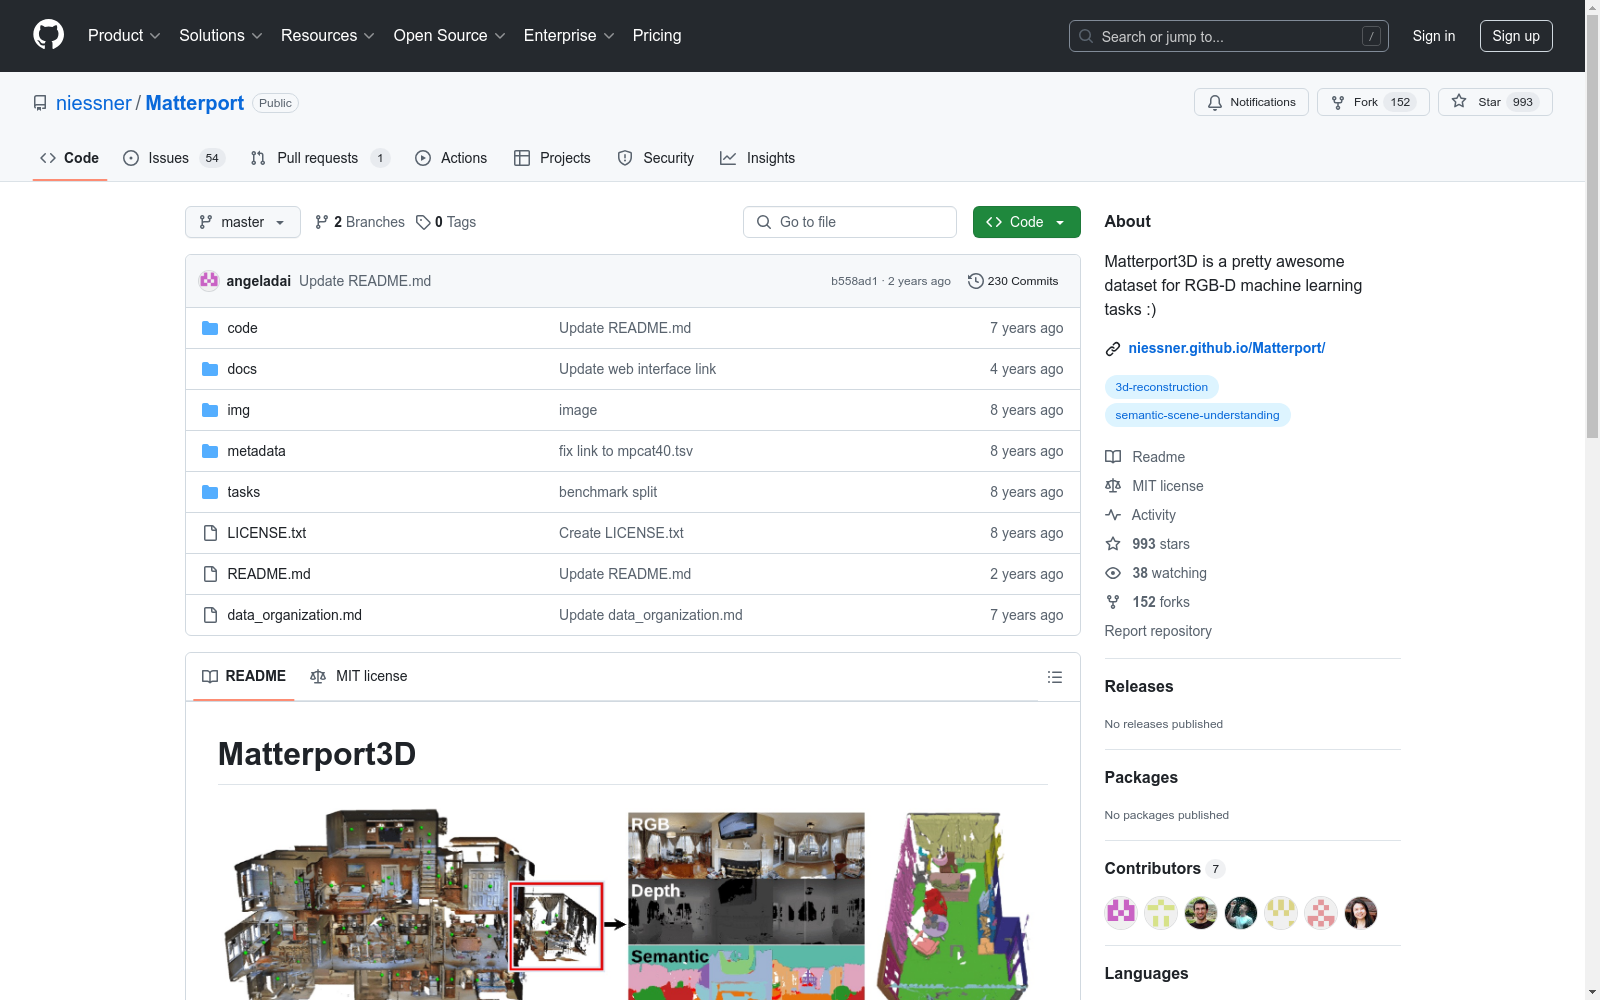The width and height of the screenshot is (1600, 1000).
Task: Click the Sign up button
Action: click(x=1516, y=36)
